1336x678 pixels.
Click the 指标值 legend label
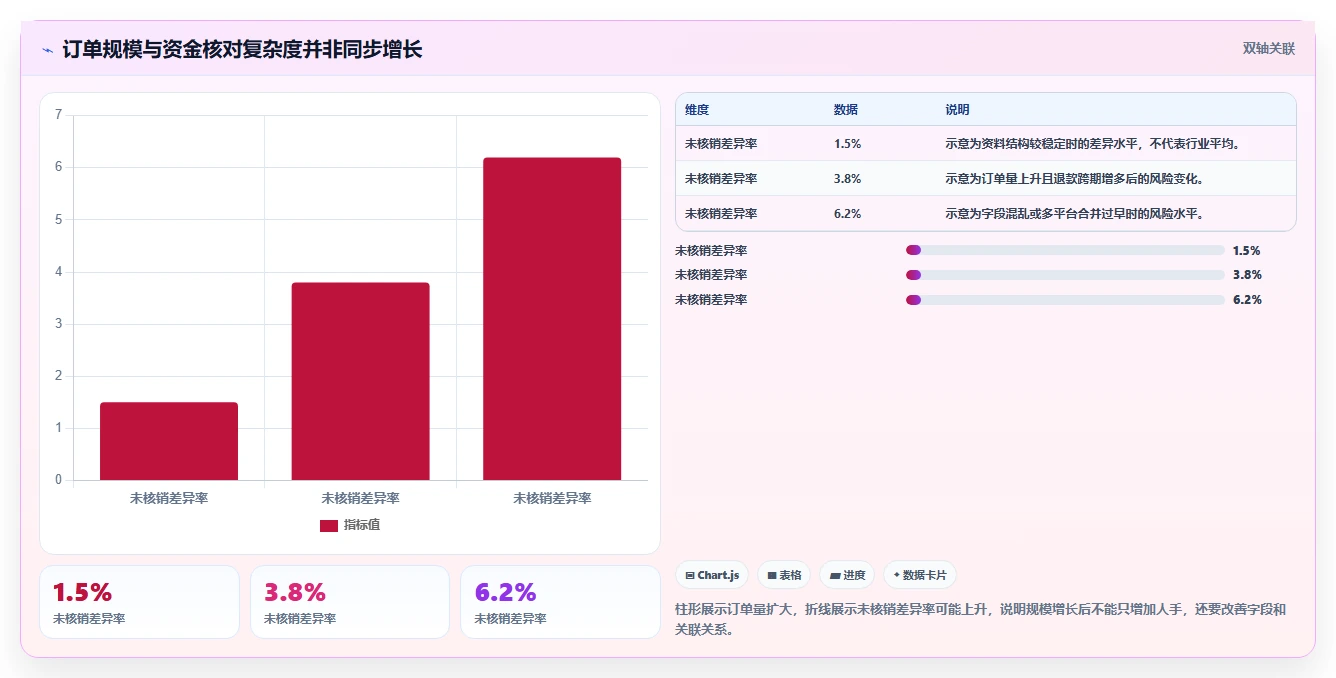[x=362, y=525]
